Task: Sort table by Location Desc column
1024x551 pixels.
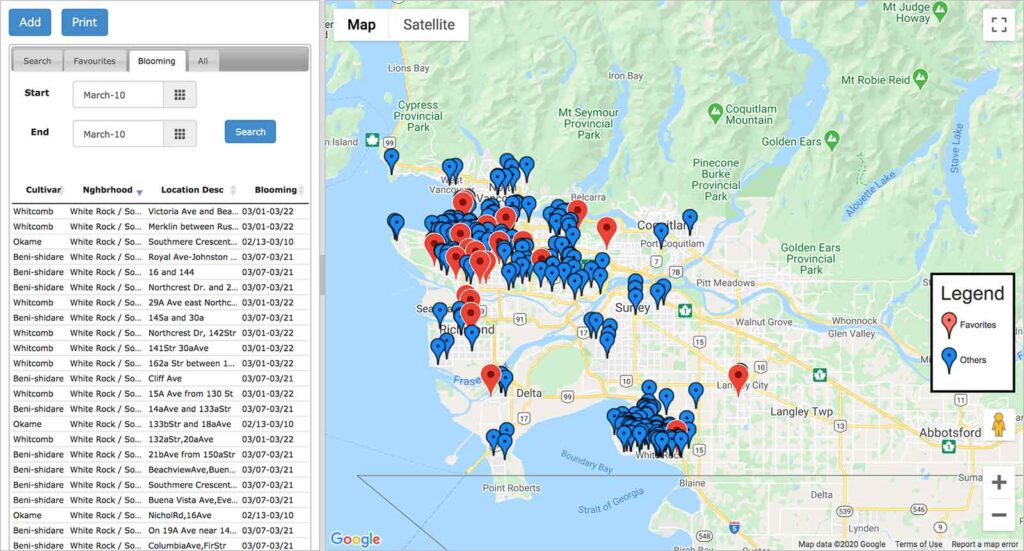Action: coord(193,190)
